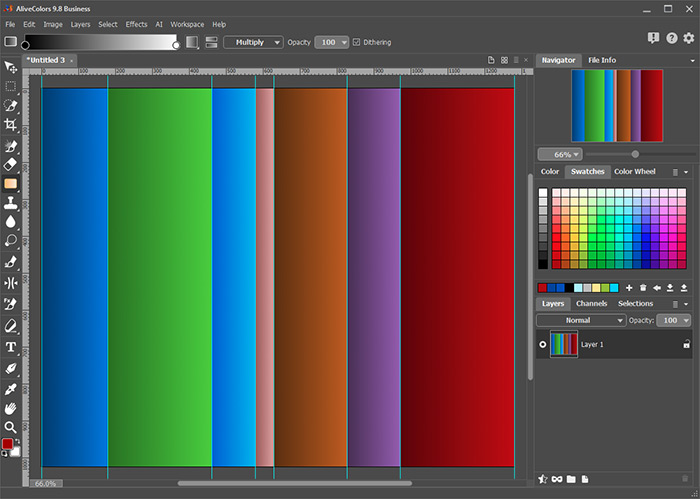
Task: Select the Zoom magnifier tool
Action: click(x=11, y=427)
